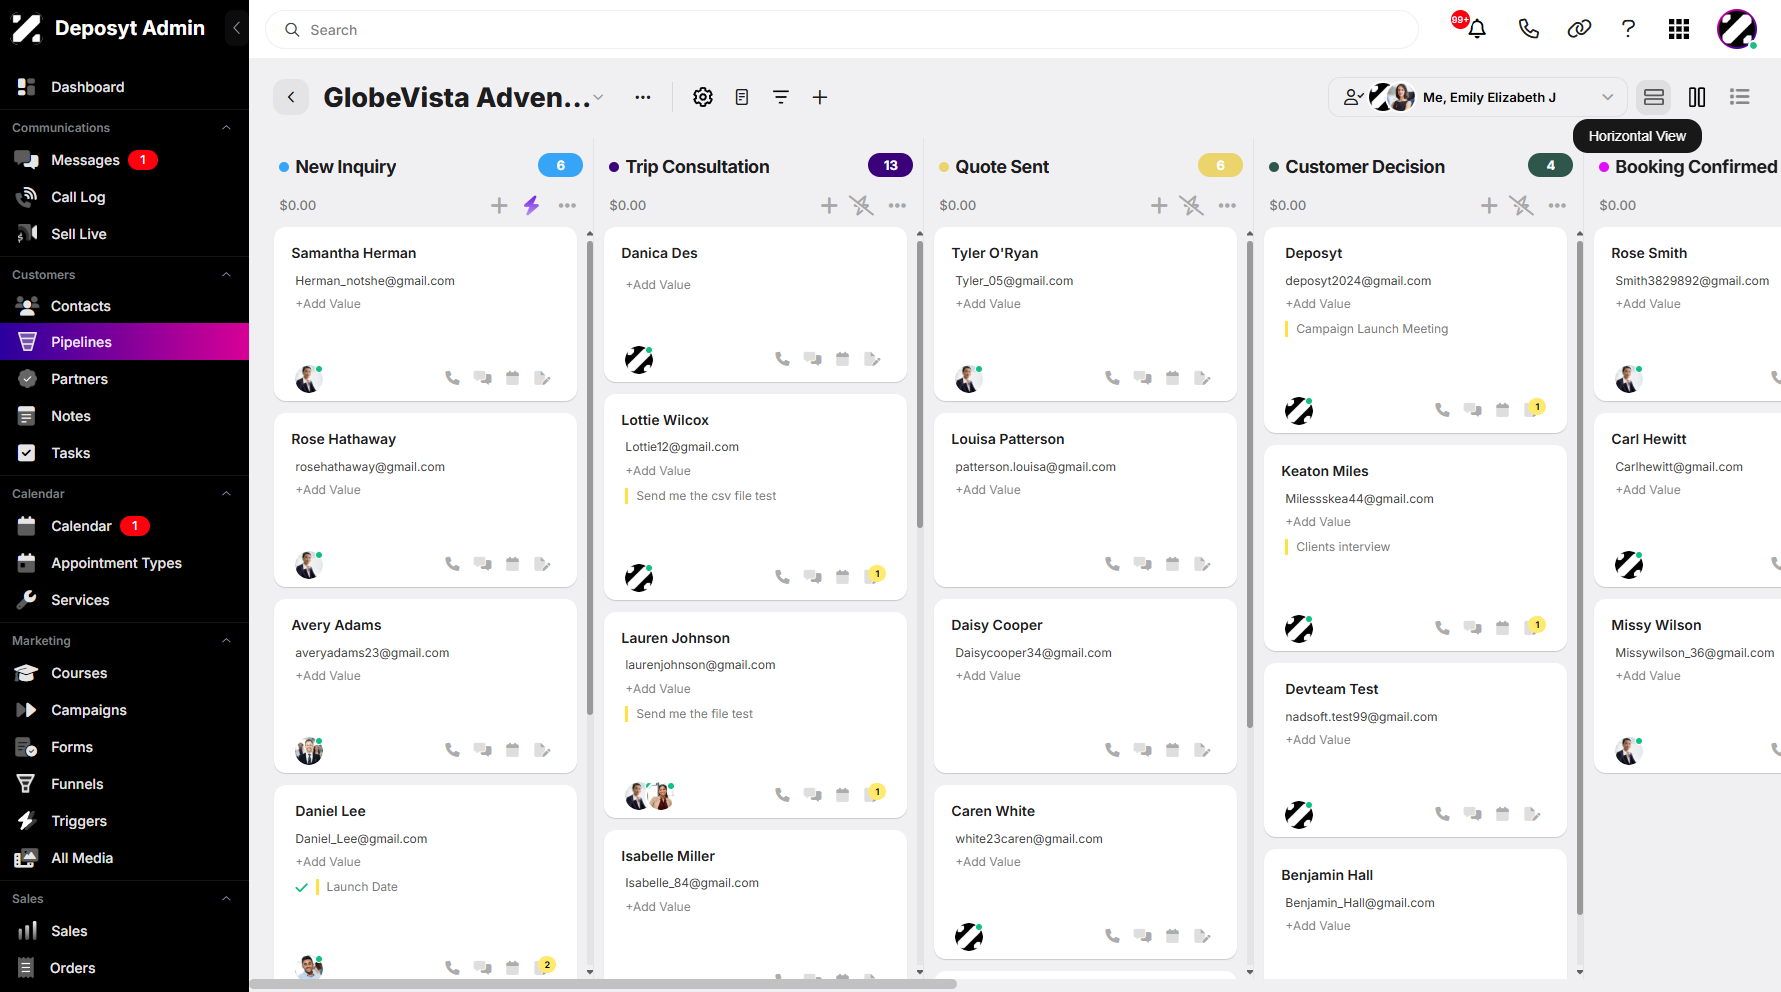
Task: Click the help question mark icon
Action: (x=1628, y=29)
